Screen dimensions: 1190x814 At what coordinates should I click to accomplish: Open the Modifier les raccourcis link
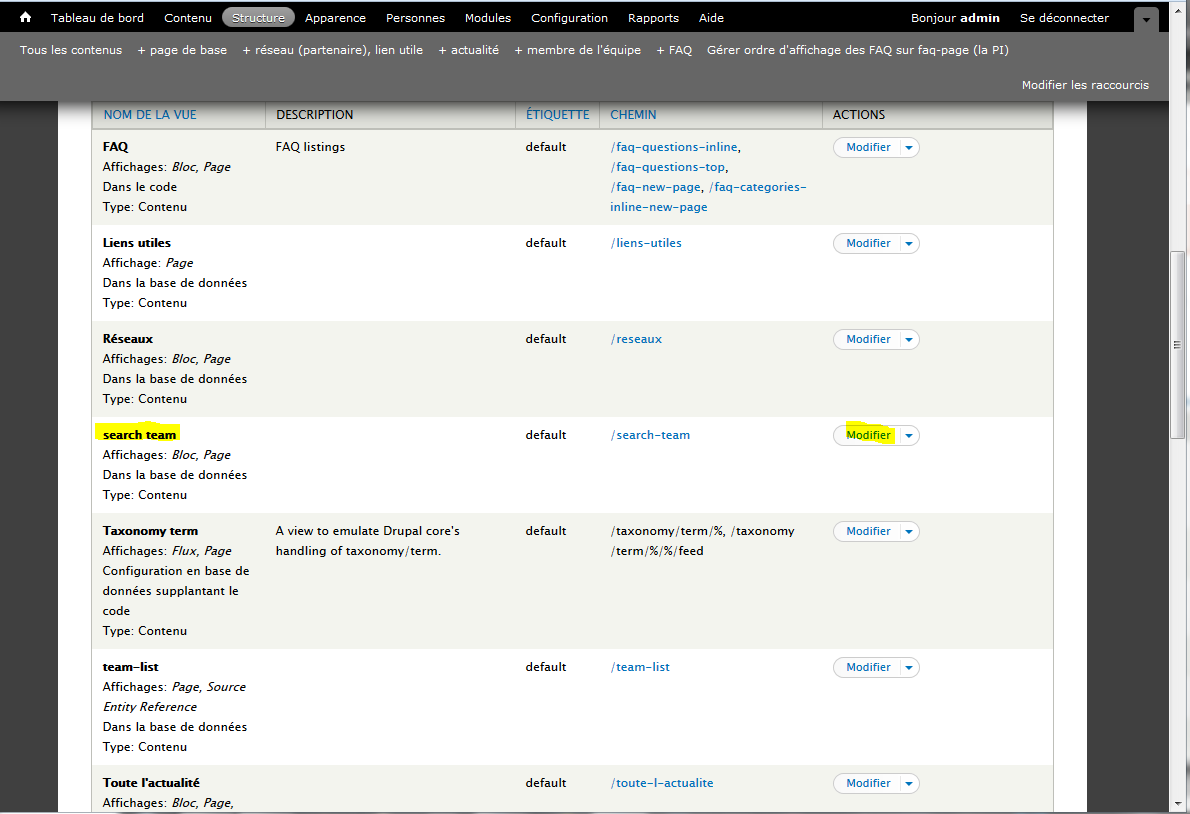pyautogui.click(x=1085, y=85)
